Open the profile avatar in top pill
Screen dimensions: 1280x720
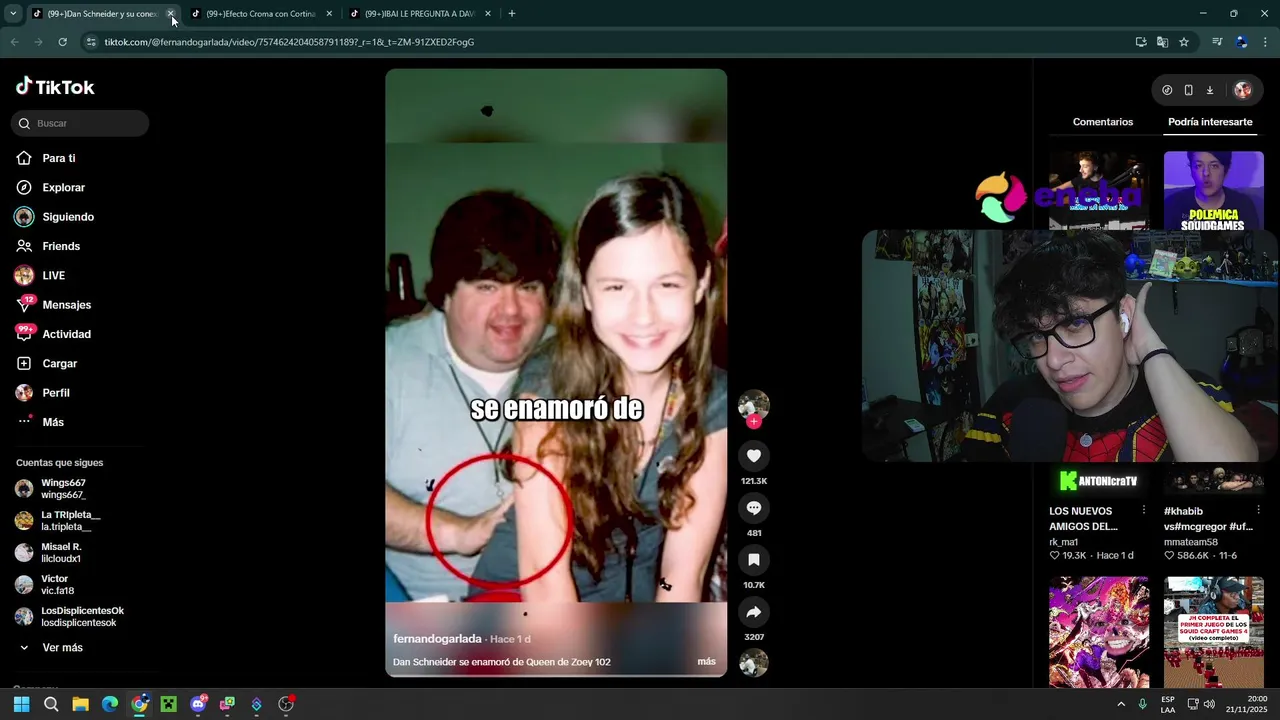[x=1242, y=90]
